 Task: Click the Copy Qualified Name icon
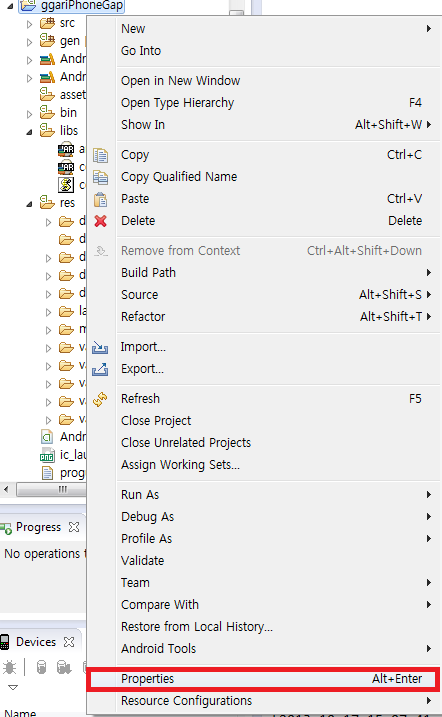point(100,177)
